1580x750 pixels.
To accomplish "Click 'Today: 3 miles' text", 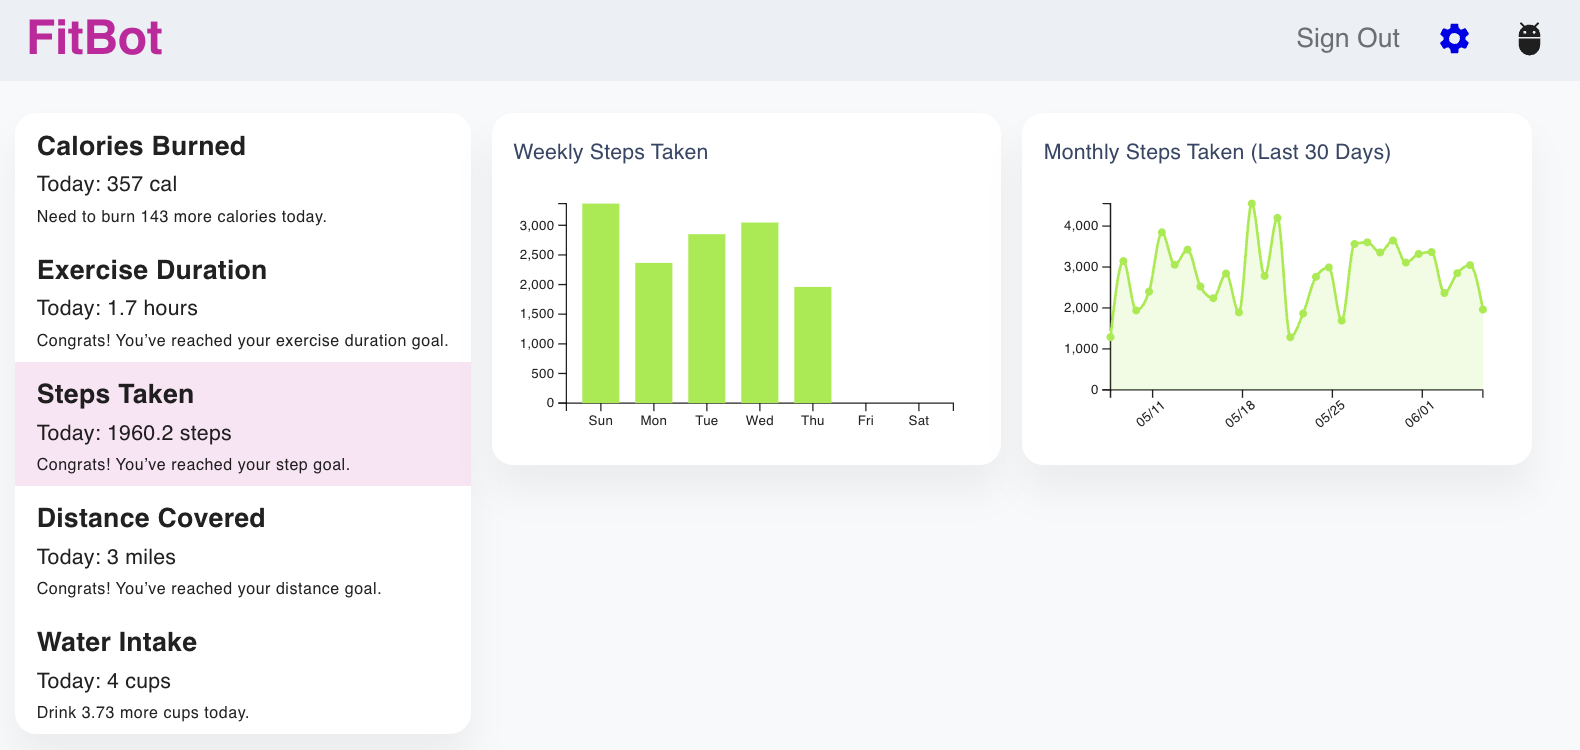I will point(106,557).
